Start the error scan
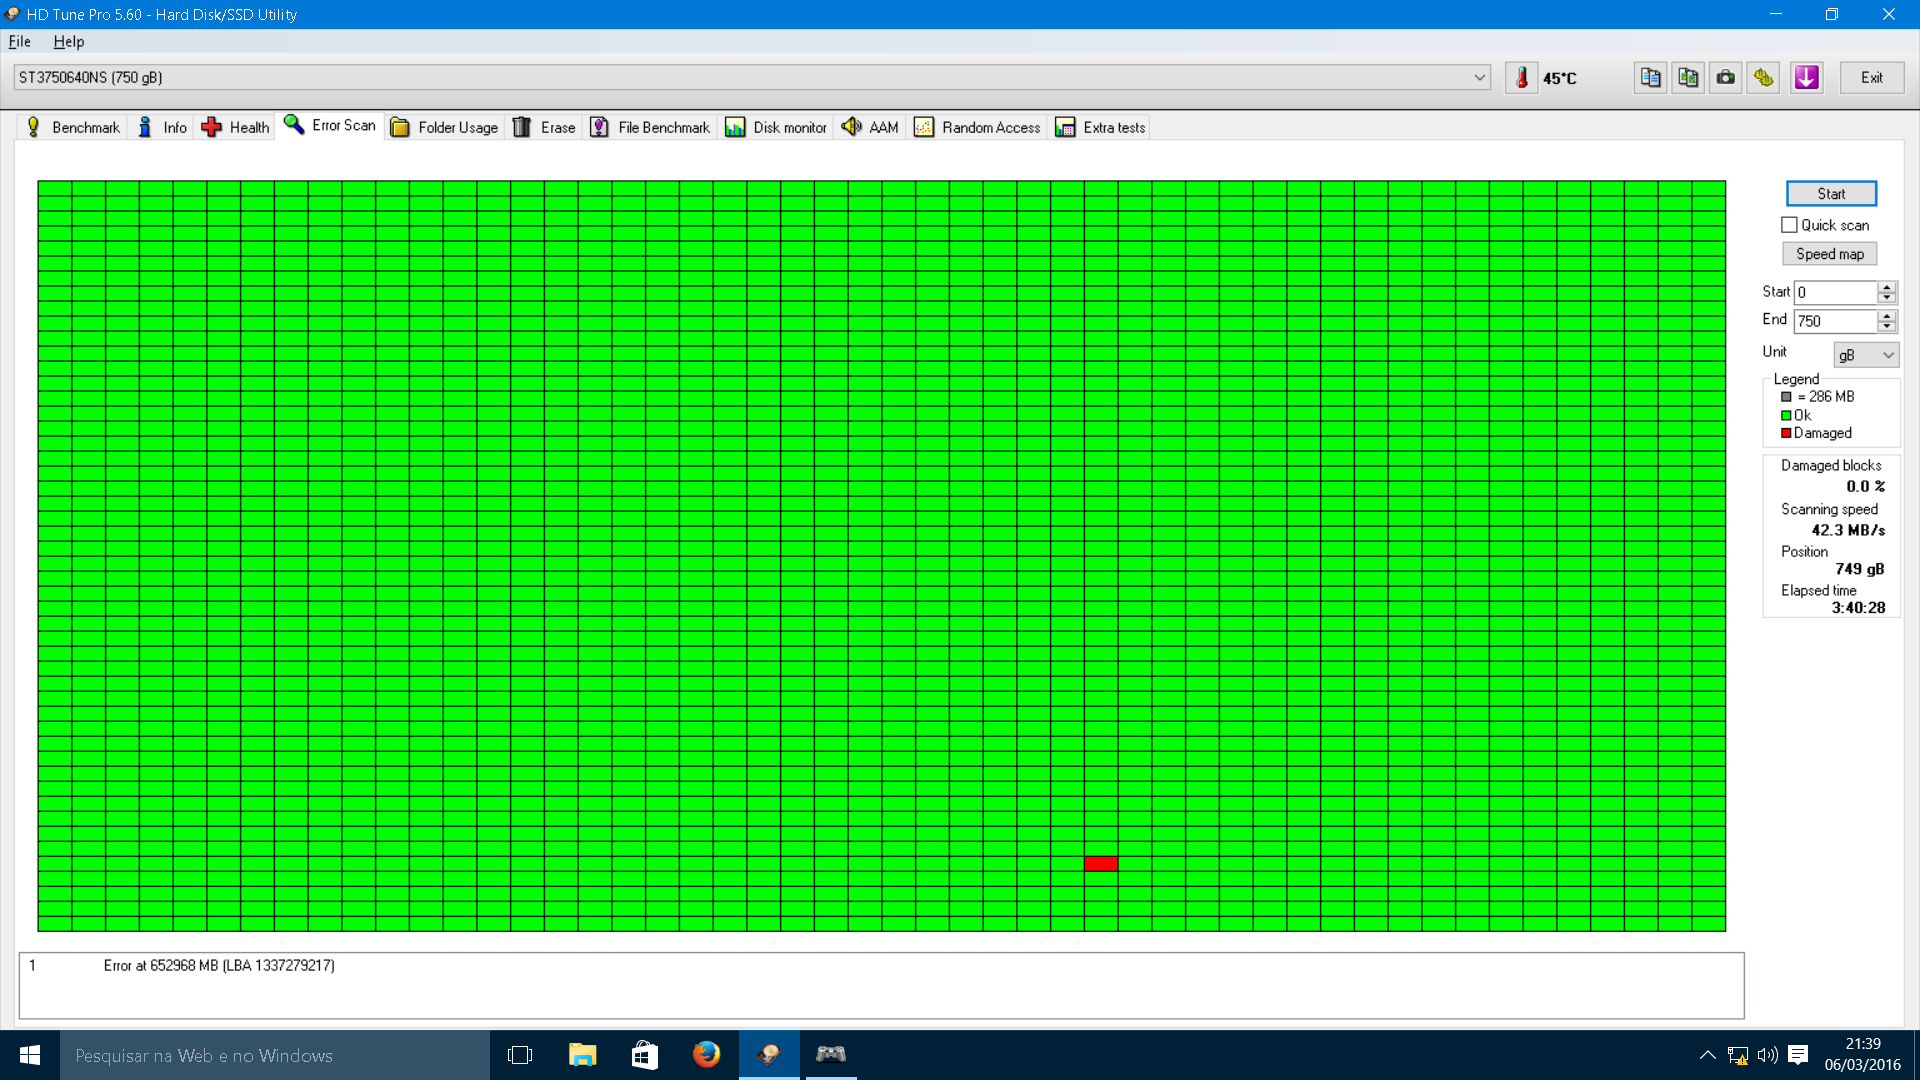 coord(1831,194)
